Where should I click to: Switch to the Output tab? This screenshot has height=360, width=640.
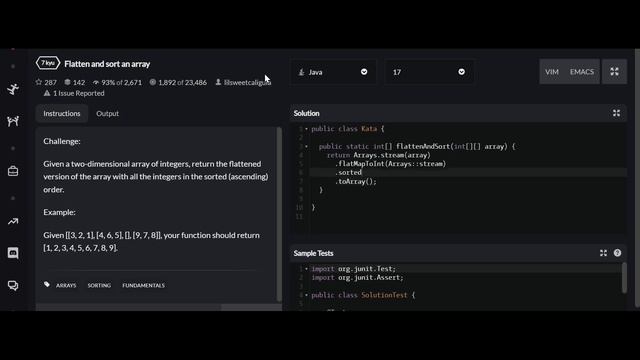pos(107,113)
